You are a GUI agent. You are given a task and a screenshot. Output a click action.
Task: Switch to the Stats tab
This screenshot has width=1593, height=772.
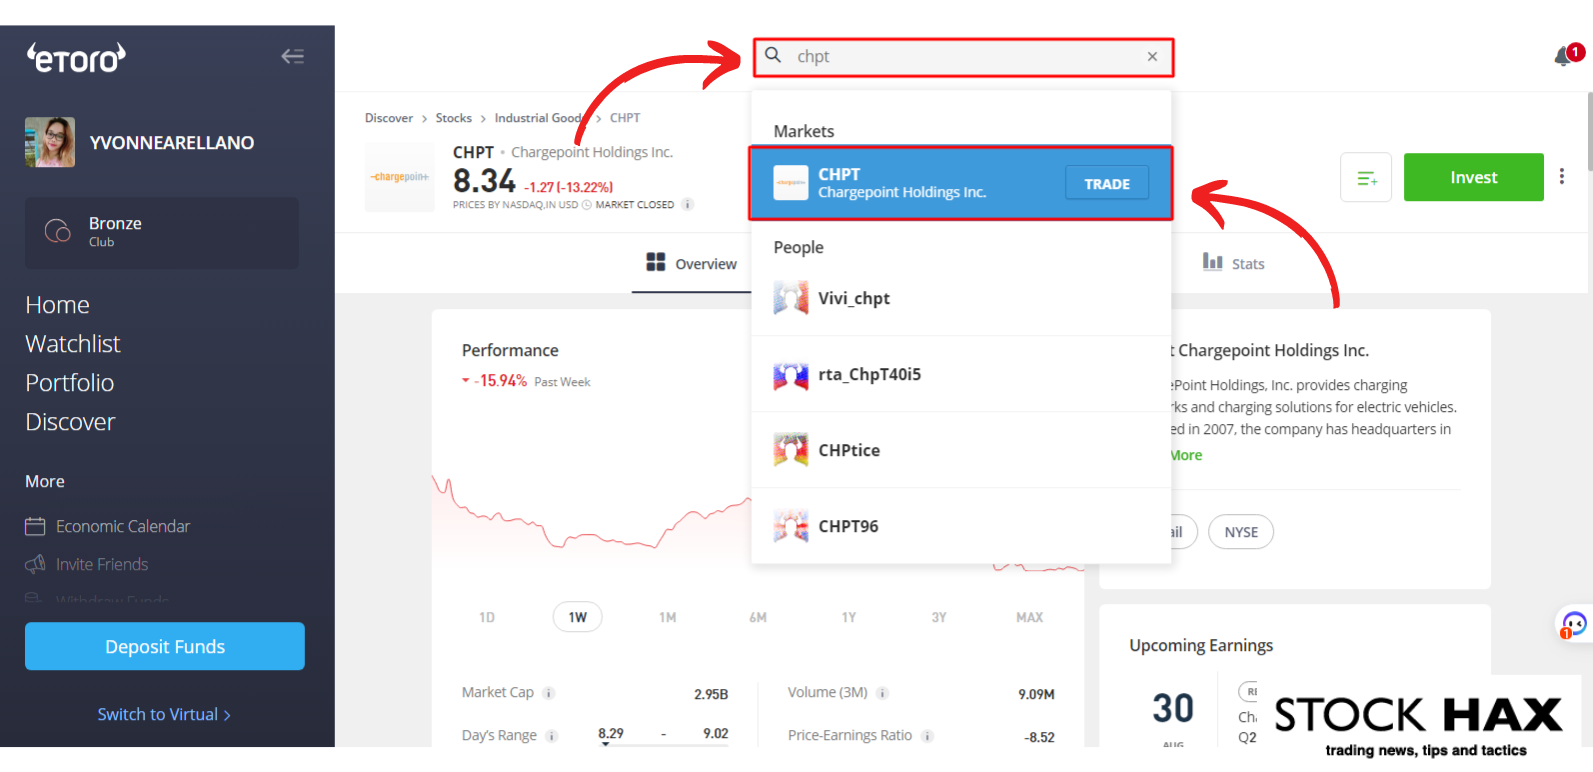click(x=1234, y=263)
